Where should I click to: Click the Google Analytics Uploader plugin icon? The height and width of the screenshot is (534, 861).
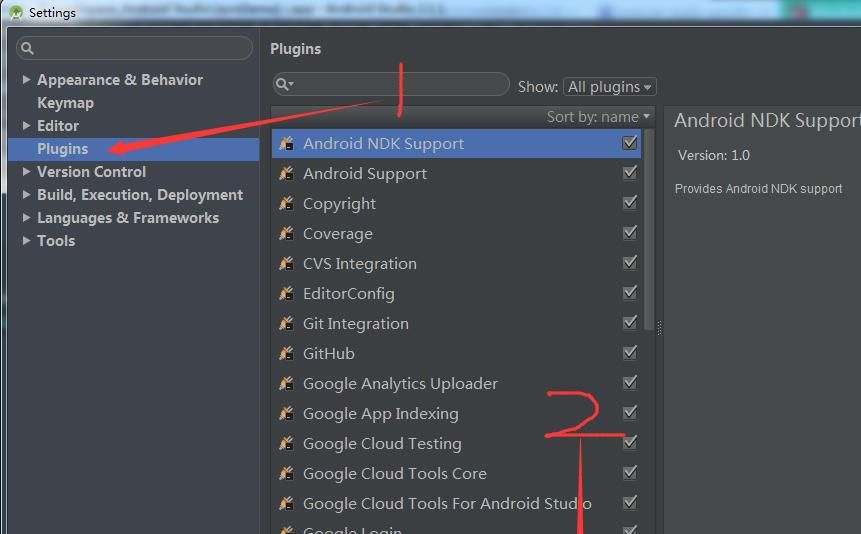click(286, 383)
